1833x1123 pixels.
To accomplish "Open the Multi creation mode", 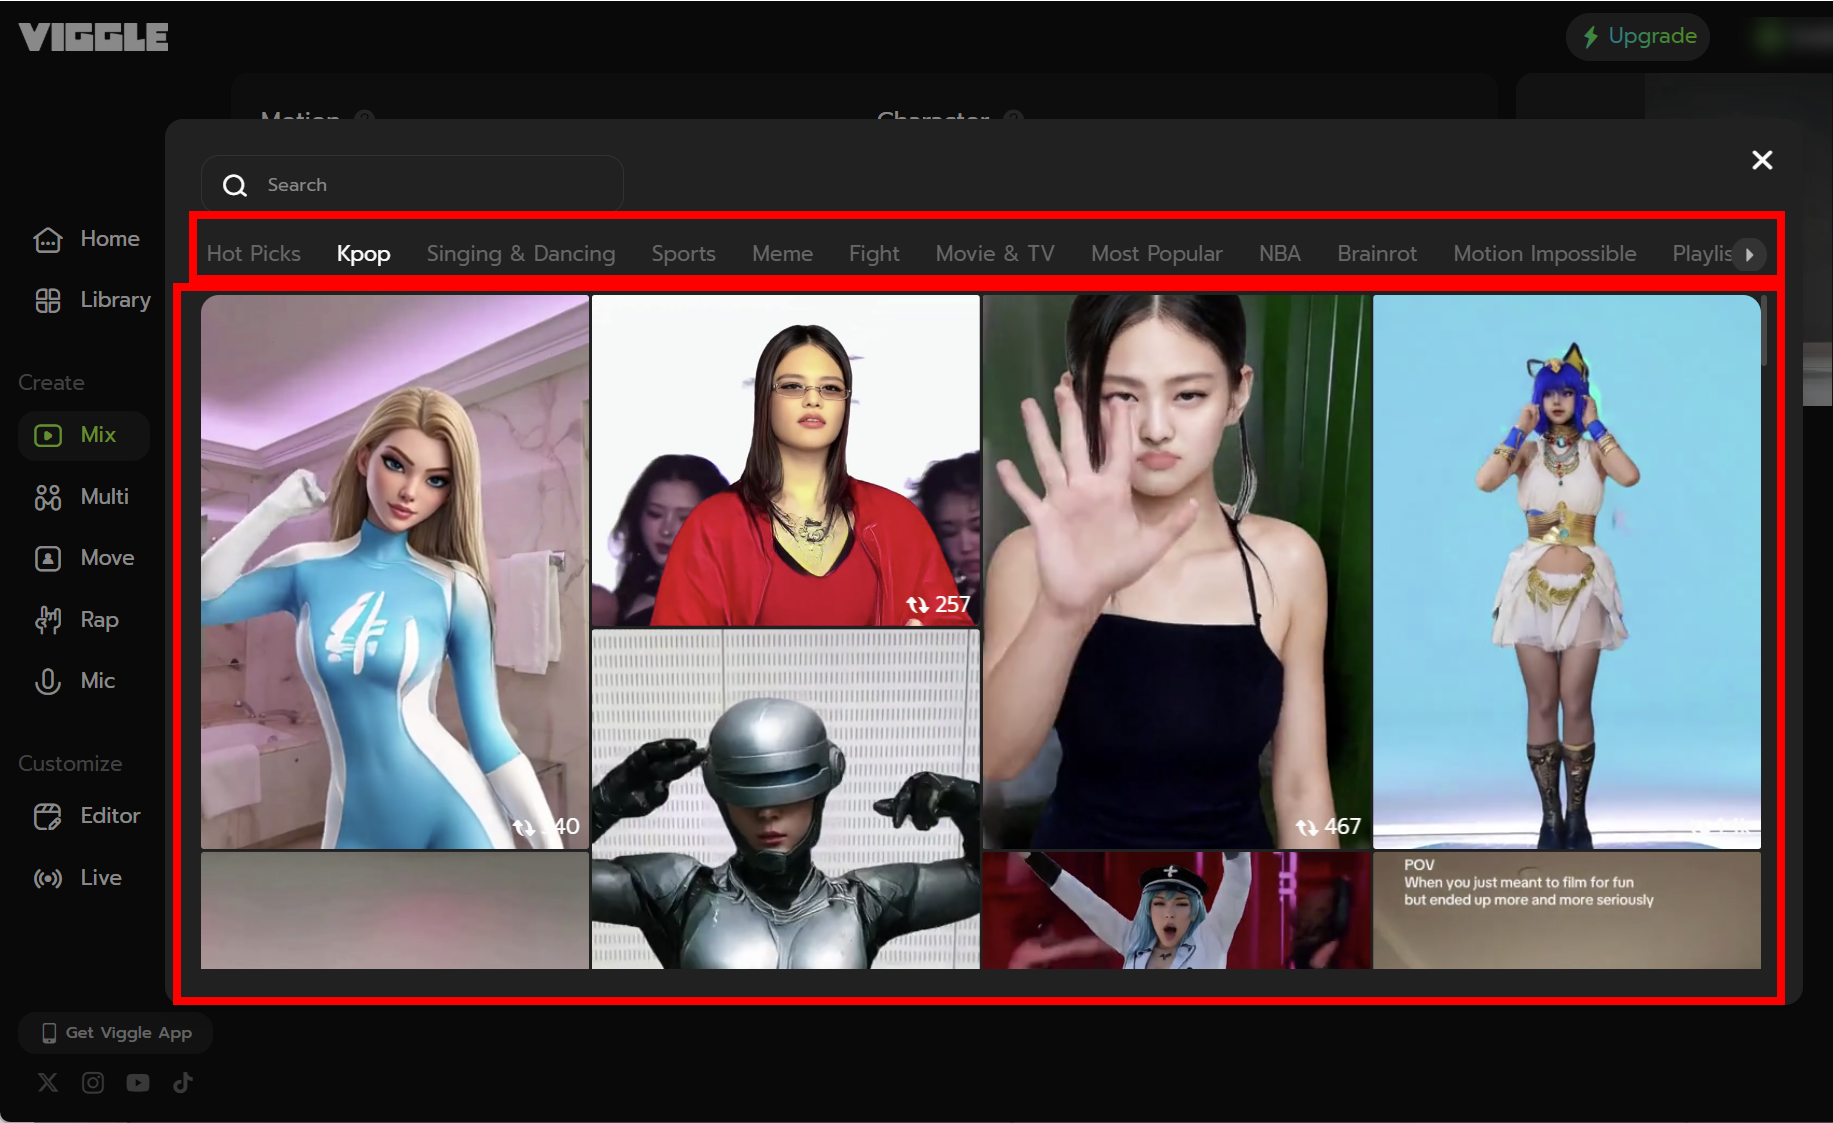I will 82,497.
